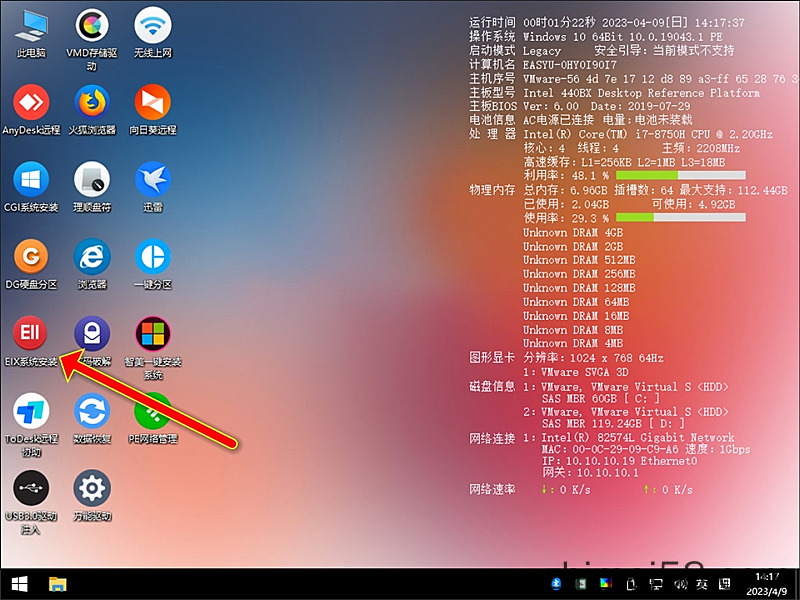Open 数据恢复 data recovery tool
Image resolution: width=800 pixels, height=600 pixels.
[x=92, y=418]
